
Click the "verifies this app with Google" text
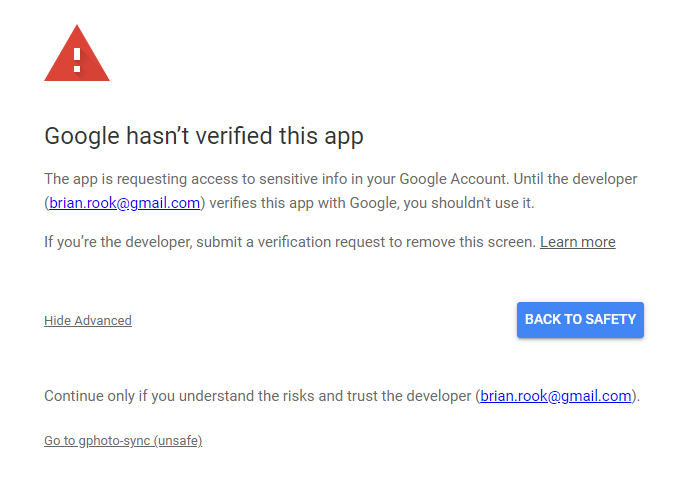[297, 203]
